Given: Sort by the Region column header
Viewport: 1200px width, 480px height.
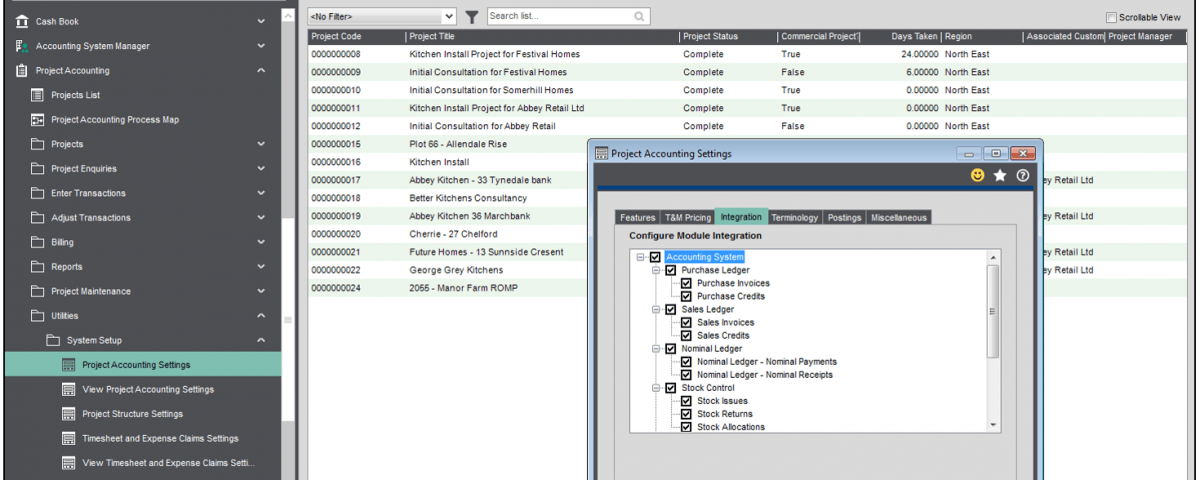Looking at the screenshot, I should [982, 37].
